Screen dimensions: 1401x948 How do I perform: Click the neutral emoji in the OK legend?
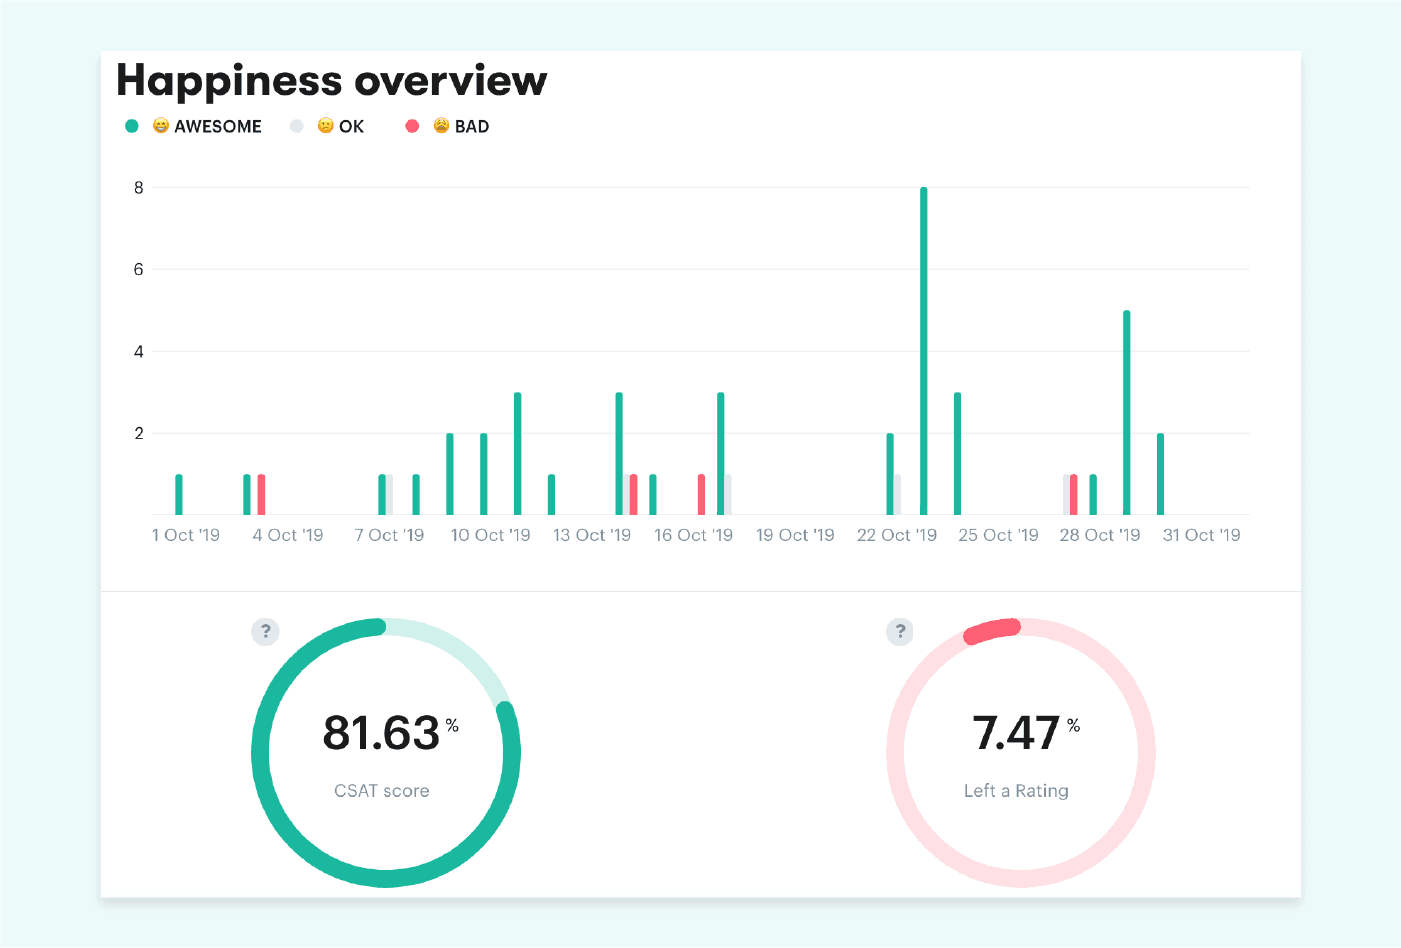tap(326, 126)
